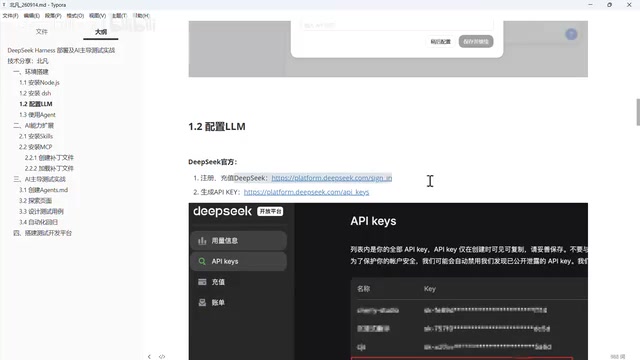Viewport: 640px width, 360px height.
Task: Go to DeepSeek Harness outline heading
Action: click(x=61, y=50)
